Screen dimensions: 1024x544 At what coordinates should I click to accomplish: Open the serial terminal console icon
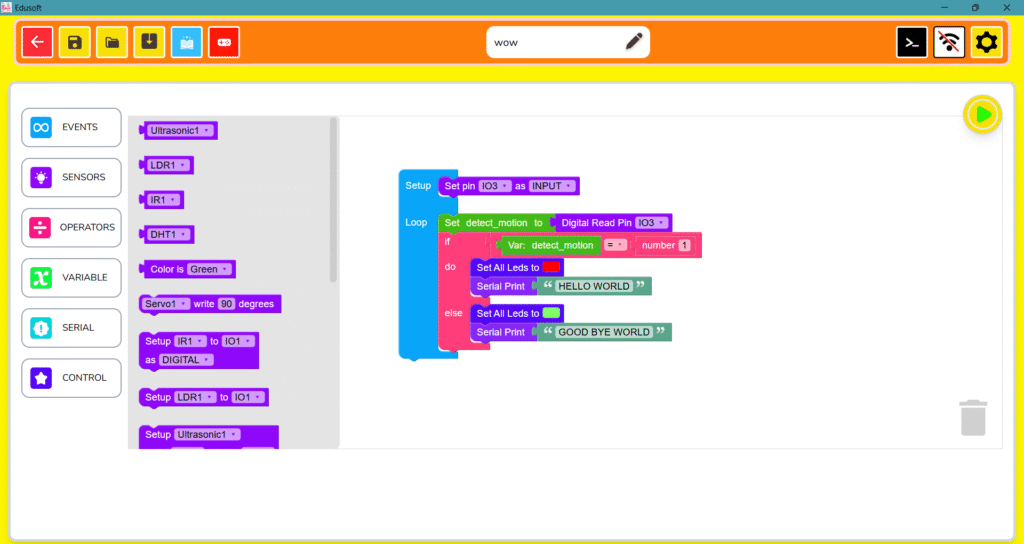pos(912,42)
